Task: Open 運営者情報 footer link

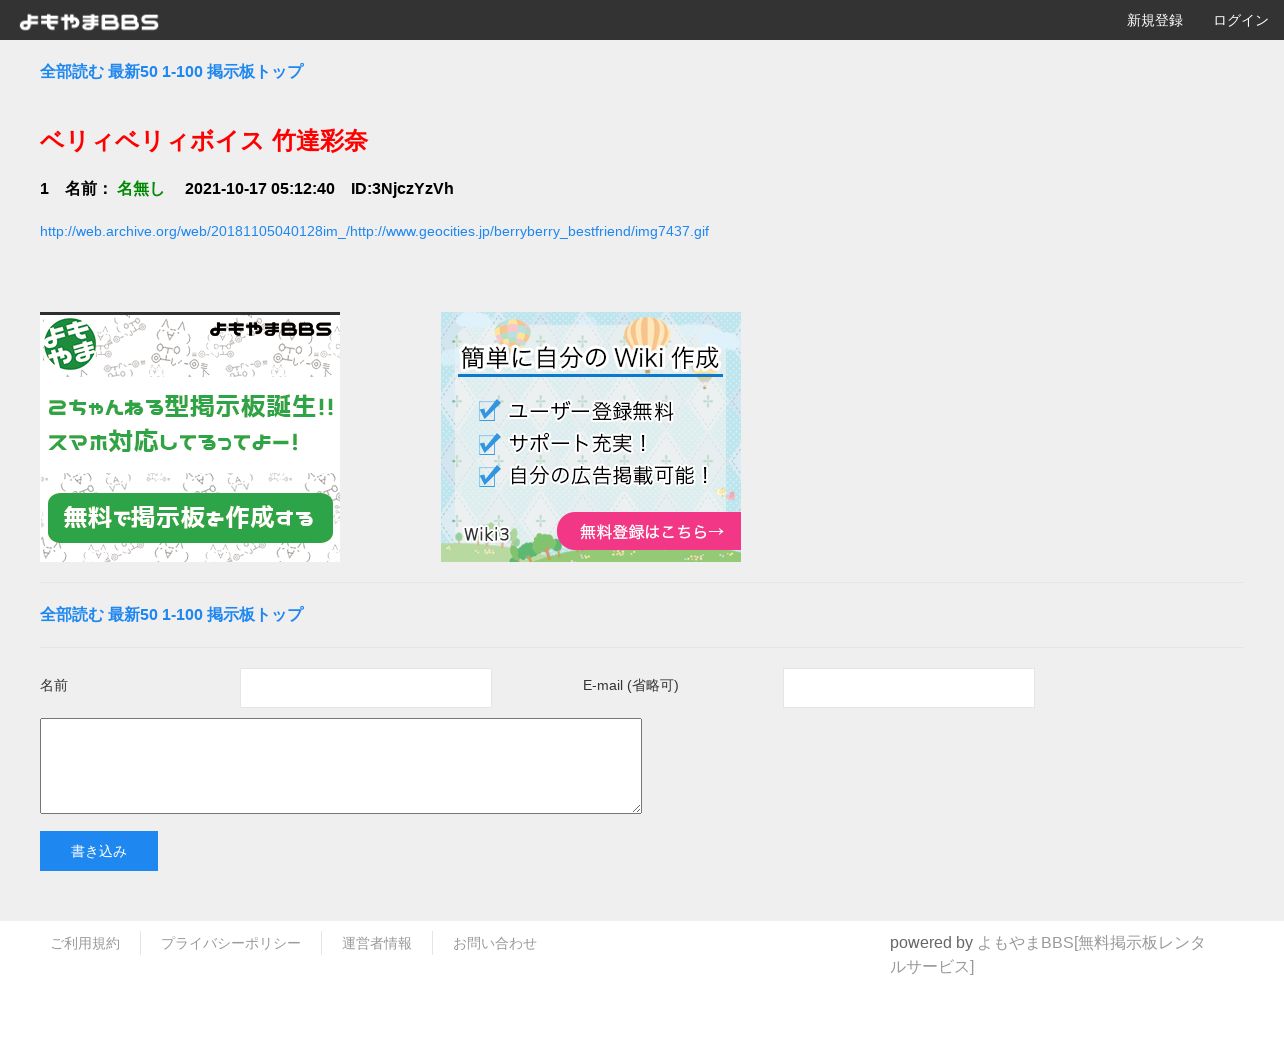Action: [x=377, y=943]
